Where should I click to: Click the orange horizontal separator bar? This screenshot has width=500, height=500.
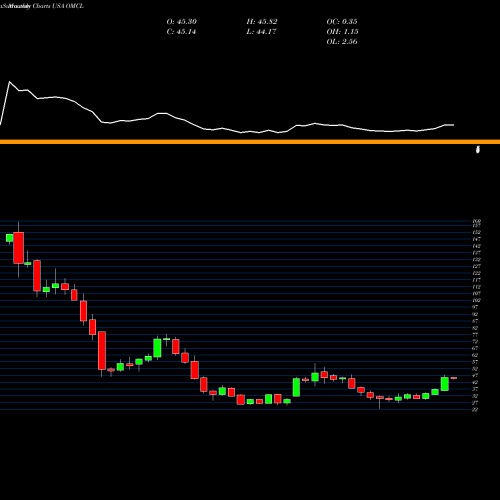tap(250, 142)
